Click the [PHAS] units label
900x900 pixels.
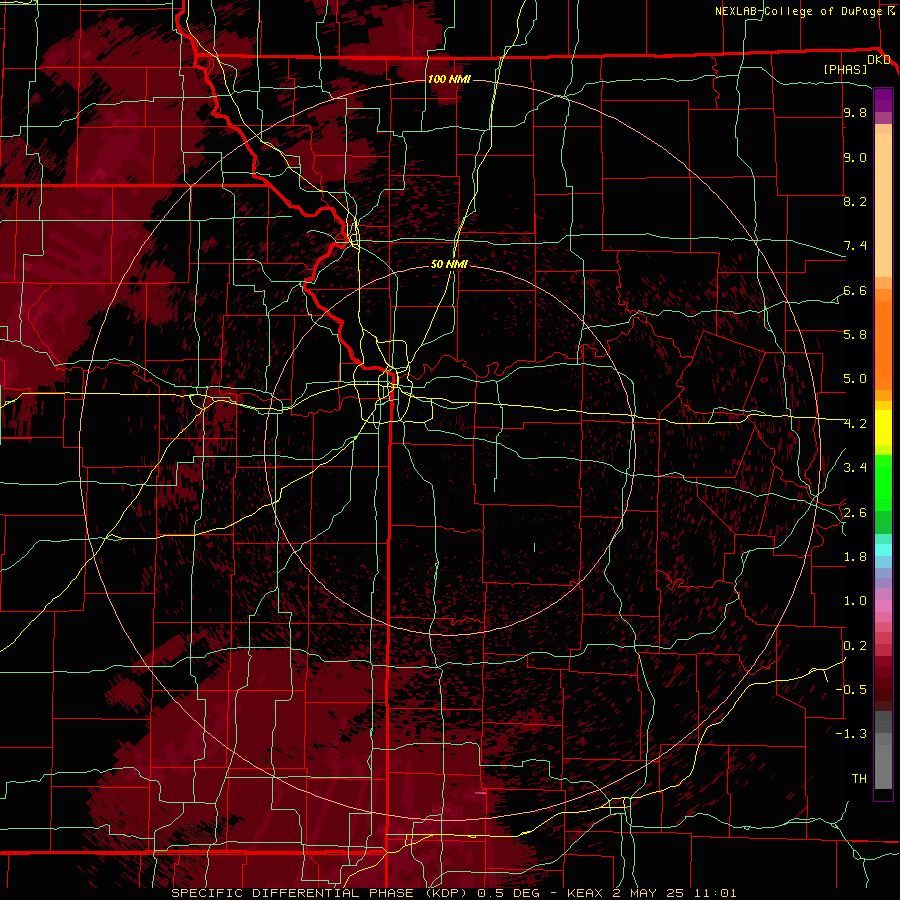pyautogui.click(x=845, y=70)
